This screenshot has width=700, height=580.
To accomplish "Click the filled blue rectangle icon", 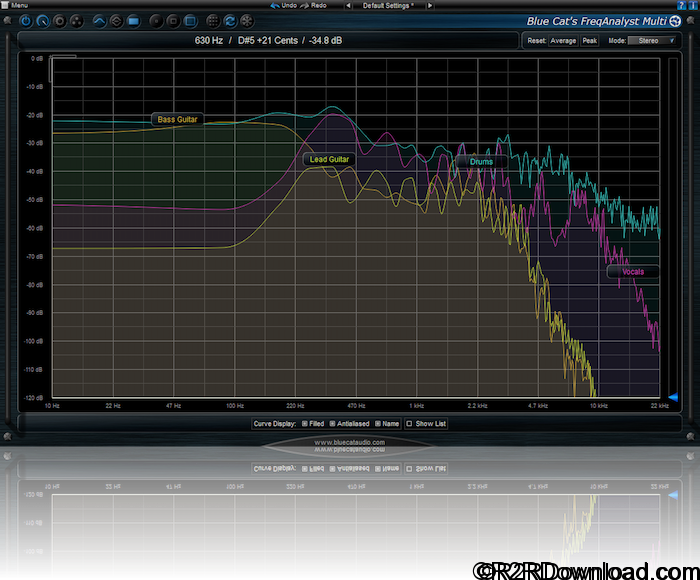I will coord(133,21).
